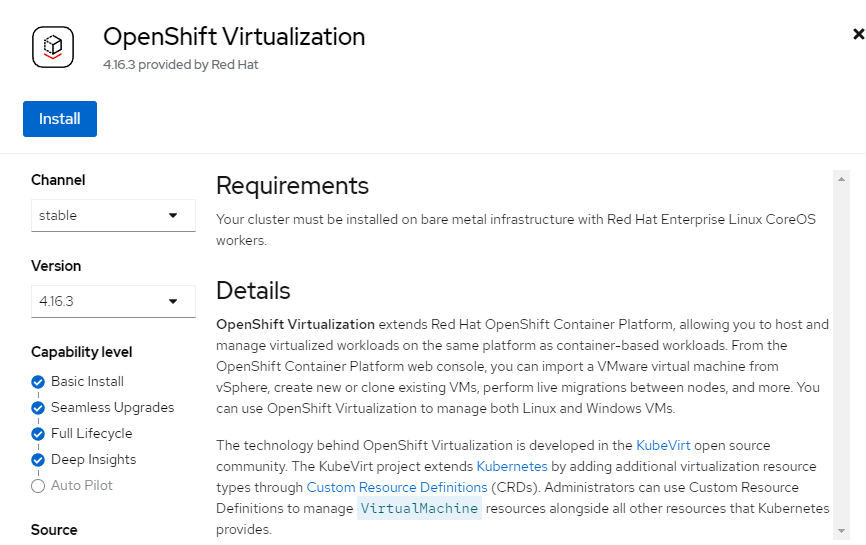Screen dimensions: 866x545
Task: Click the Requirements heading
Action: tap(292, 186)
